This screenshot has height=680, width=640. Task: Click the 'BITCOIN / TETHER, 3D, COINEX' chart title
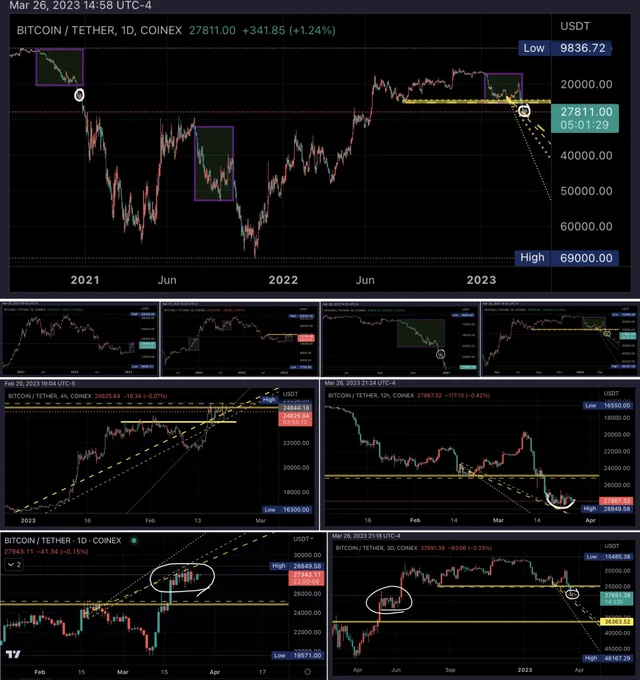pos(376,548)
